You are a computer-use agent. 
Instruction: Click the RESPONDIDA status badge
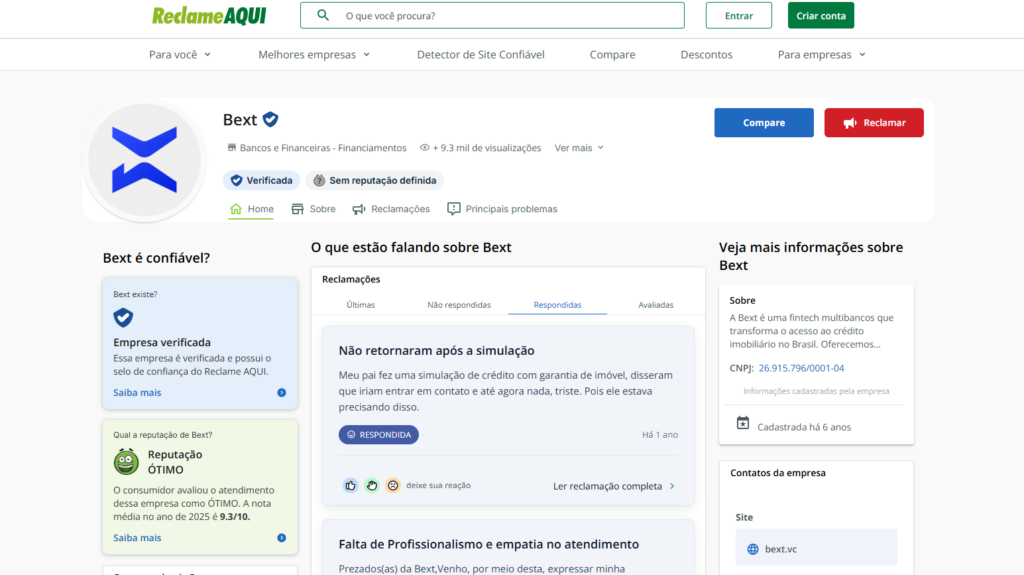pyautogui.click(x=379, y=435)
